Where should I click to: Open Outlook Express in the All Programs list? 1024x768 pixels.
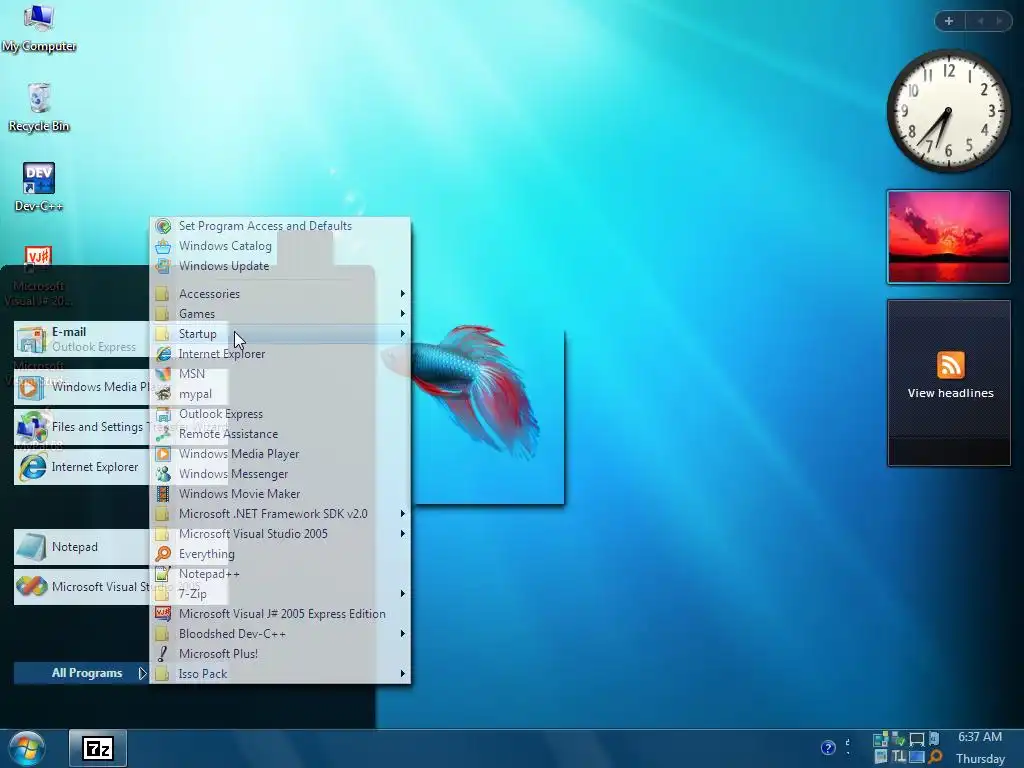[x=280, y=414]
